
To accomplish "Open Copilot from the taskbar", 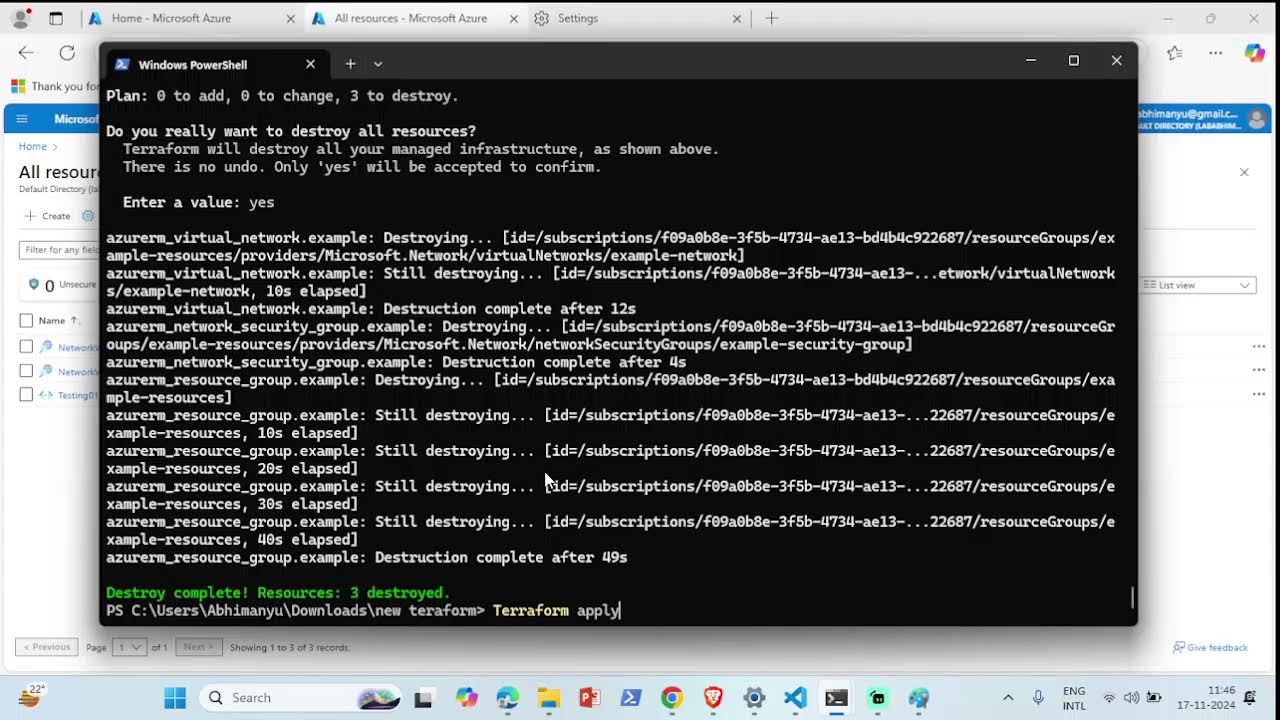I will 466,698.
